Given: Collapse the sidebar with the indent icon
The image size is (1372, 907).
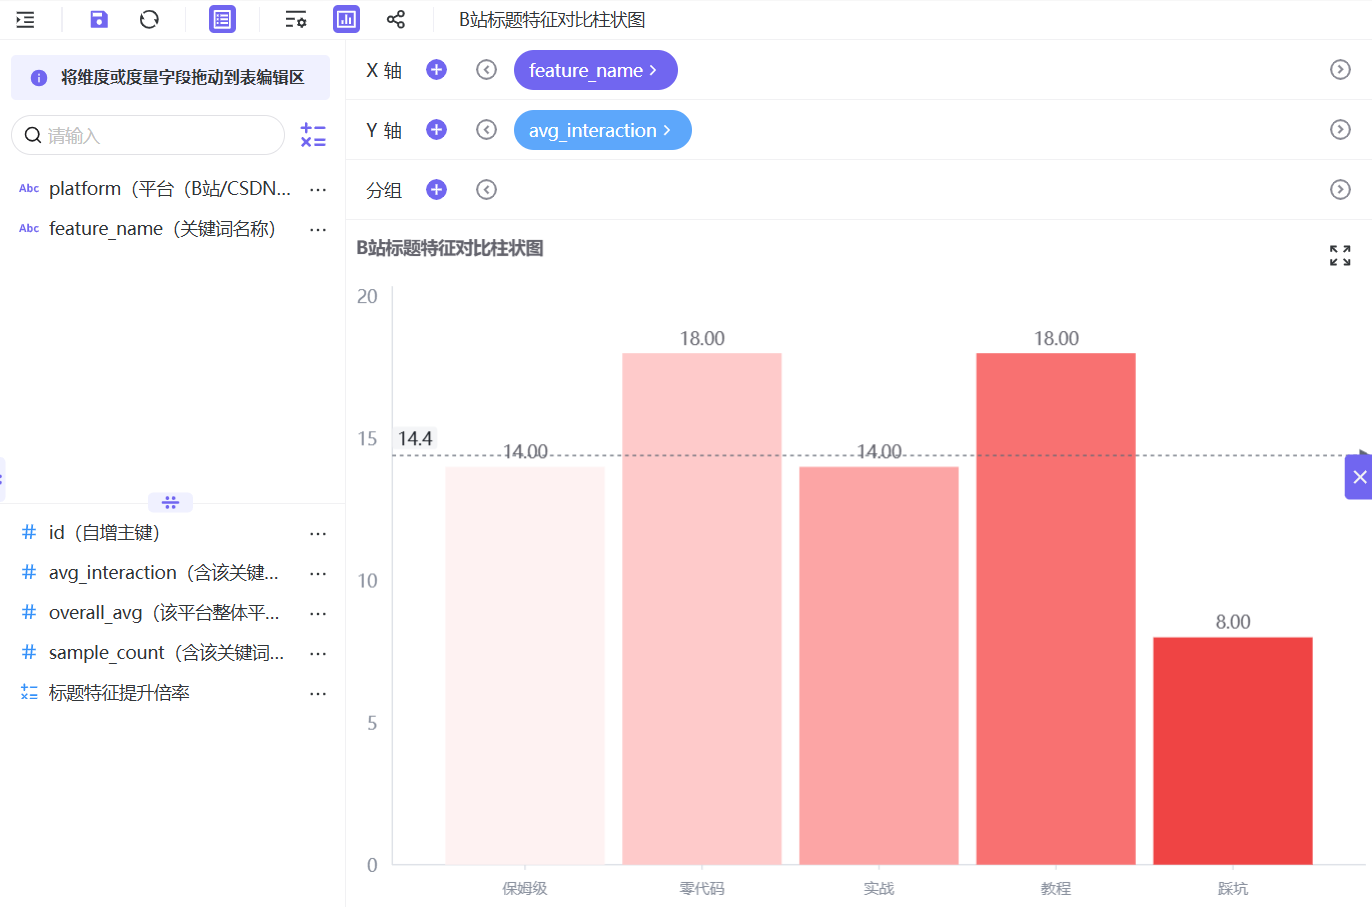Looking at the screenshot, I should tap(26, 20).
